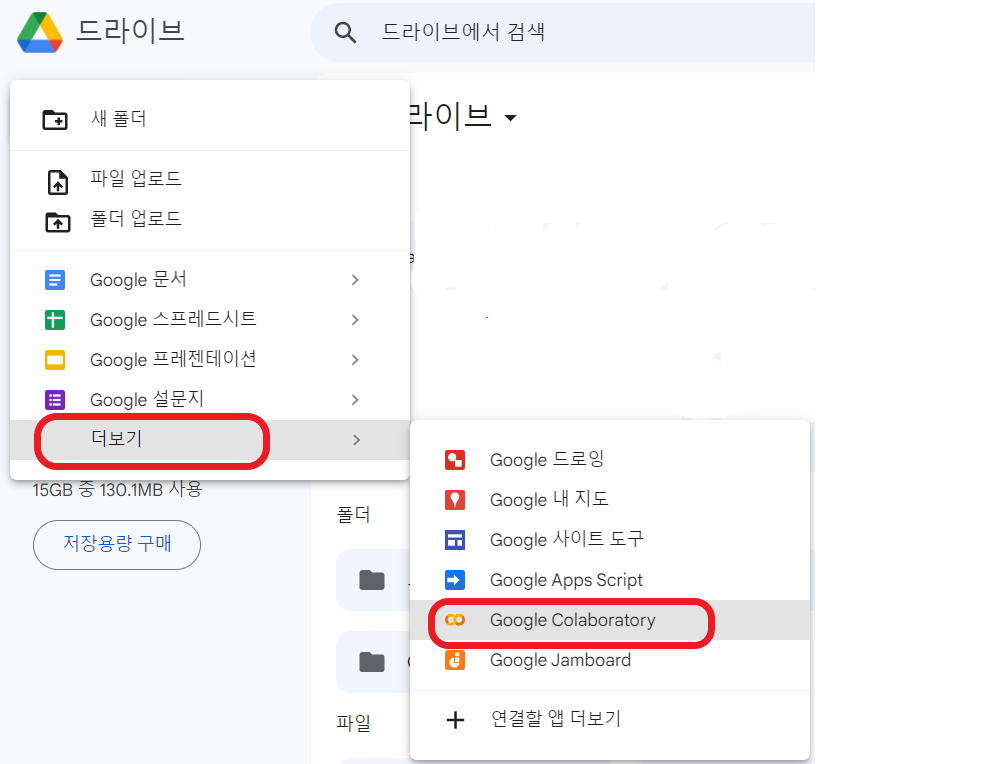Select 폴더 업로드 from menu
Screen dimensions: 1003x764
pos(210,219)
